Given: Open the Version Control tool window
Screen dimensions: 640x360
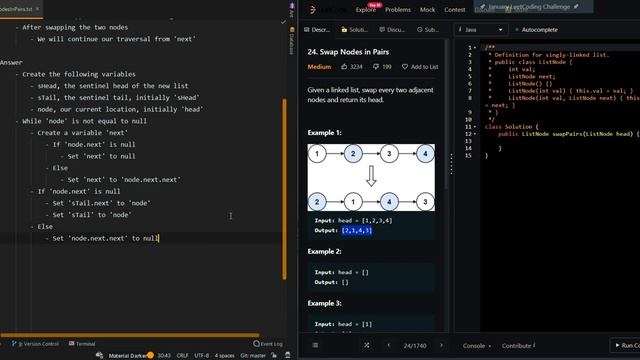Looking at the screenshot, I should click(36, 344).
